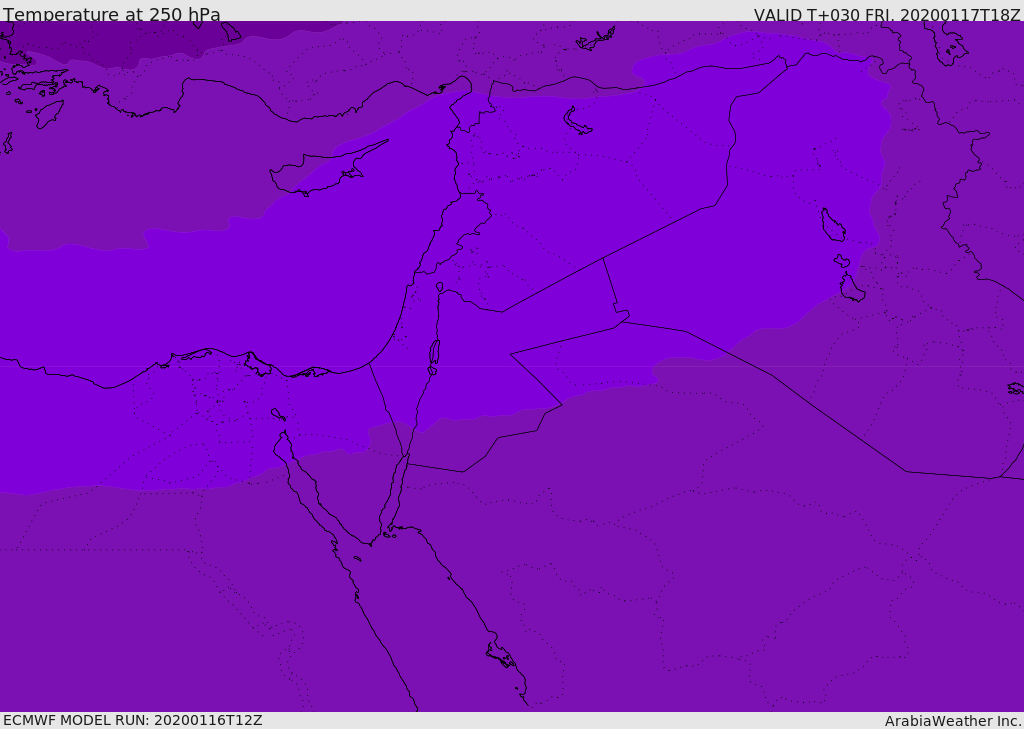The width and height of the screenshot is (1024, 729).
Task: Click the Lake Van outline near the top edge
Action: (595, 39)
